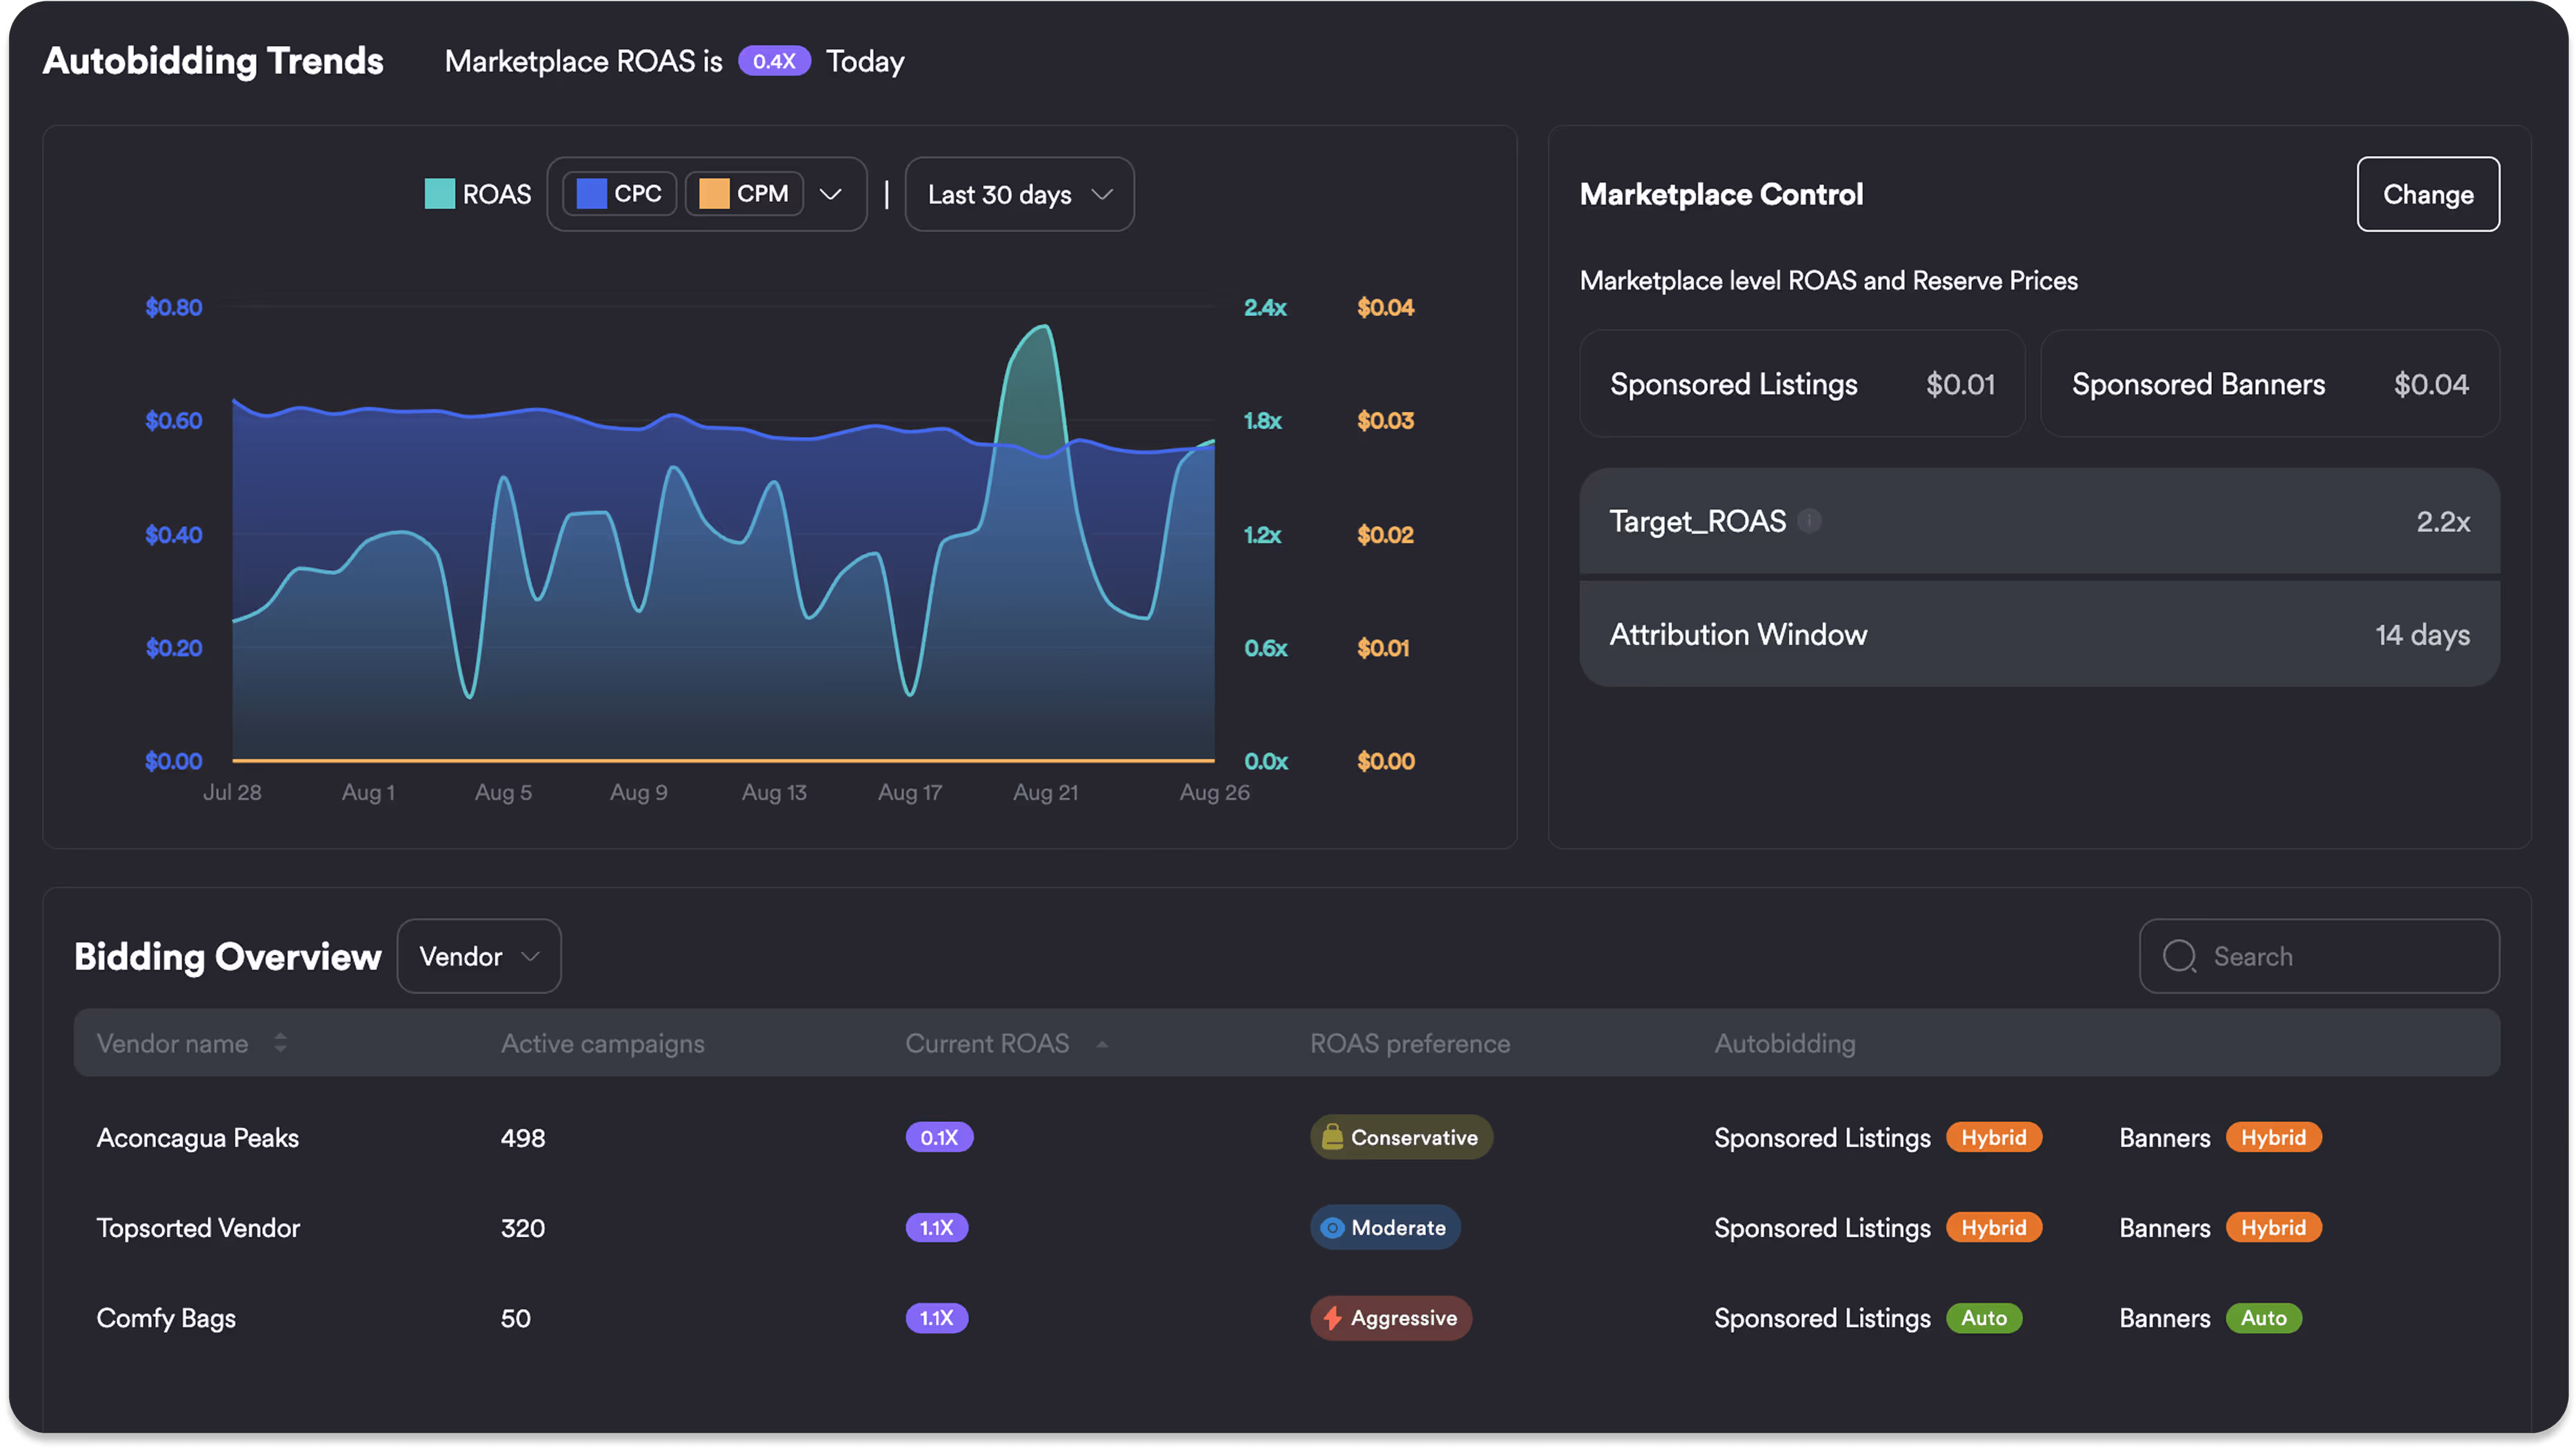2576x1448 pixels.
Task: Toggle the CPM metric chip
Action: click(x=744, y=194)
